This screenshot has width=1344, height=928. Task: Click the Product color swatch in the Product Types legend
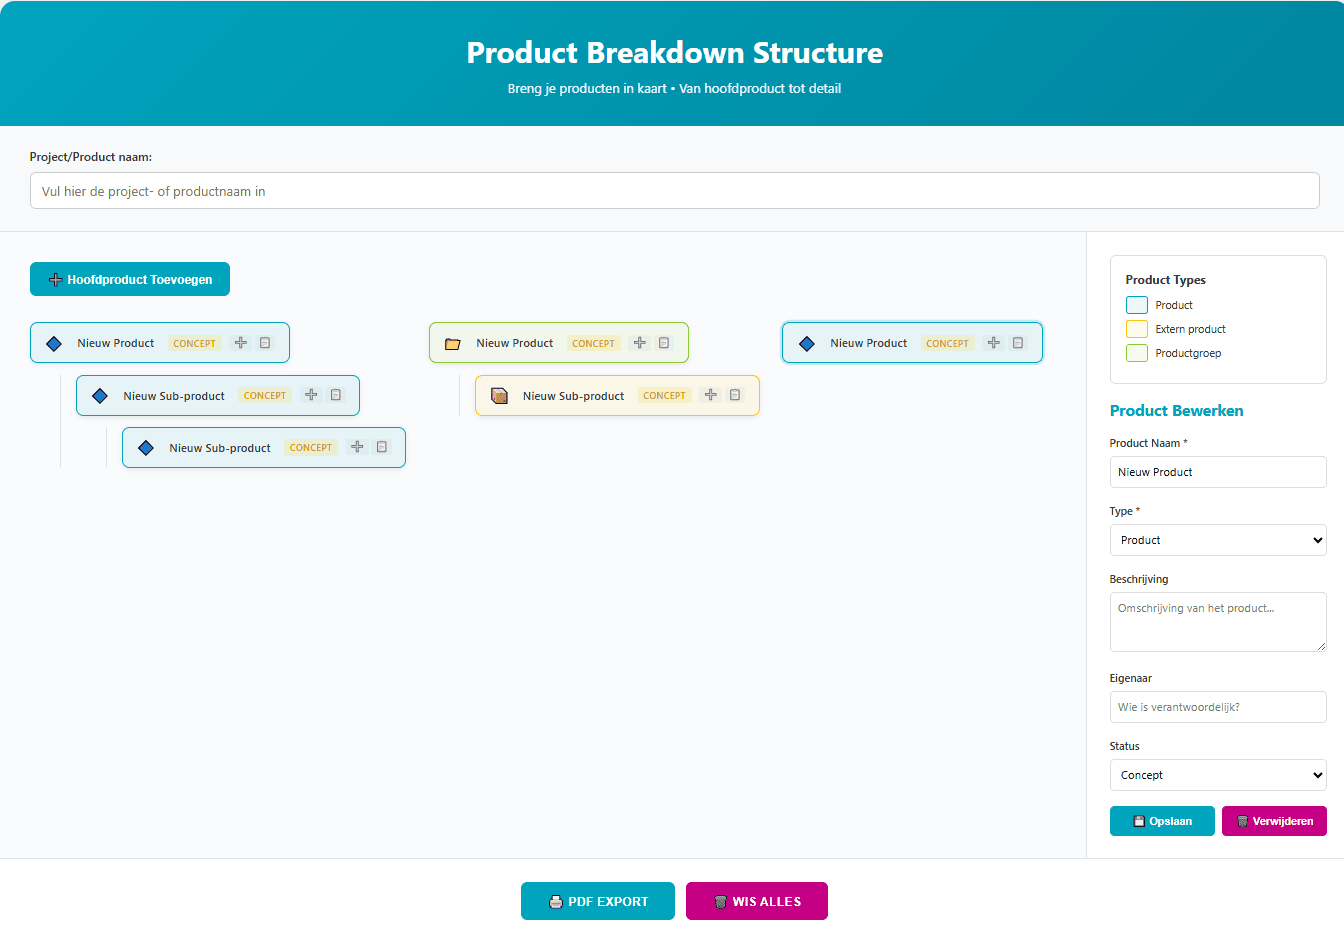1137,304
